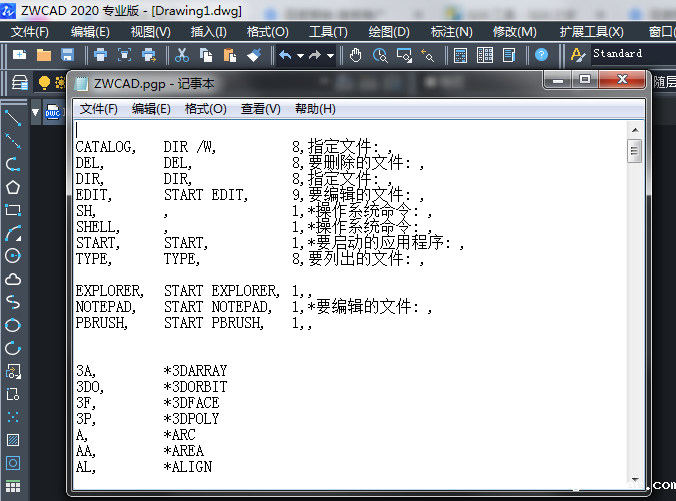Image resolution: width=676 pixels, height=501 pixels.
Task: Expand the Redo history dropdown arrow
Action: (x=330, y=55)
